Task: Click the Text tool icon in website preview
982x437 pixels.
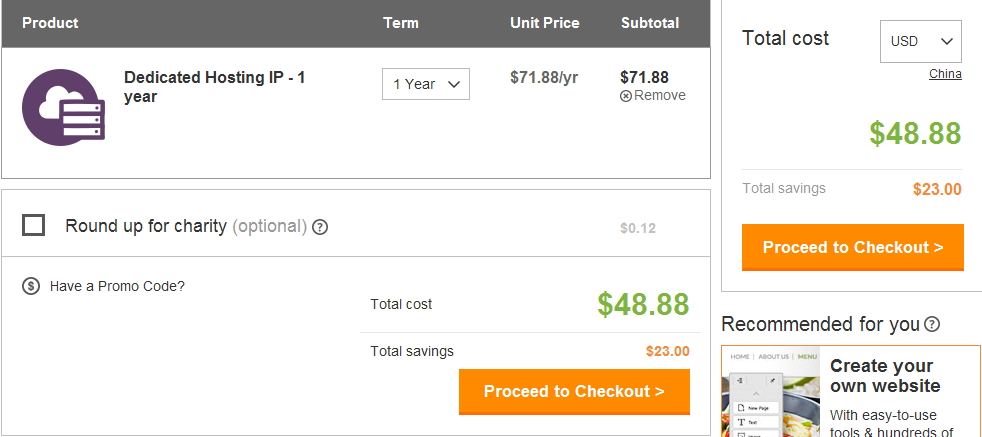Action: [x=742, y=422]
